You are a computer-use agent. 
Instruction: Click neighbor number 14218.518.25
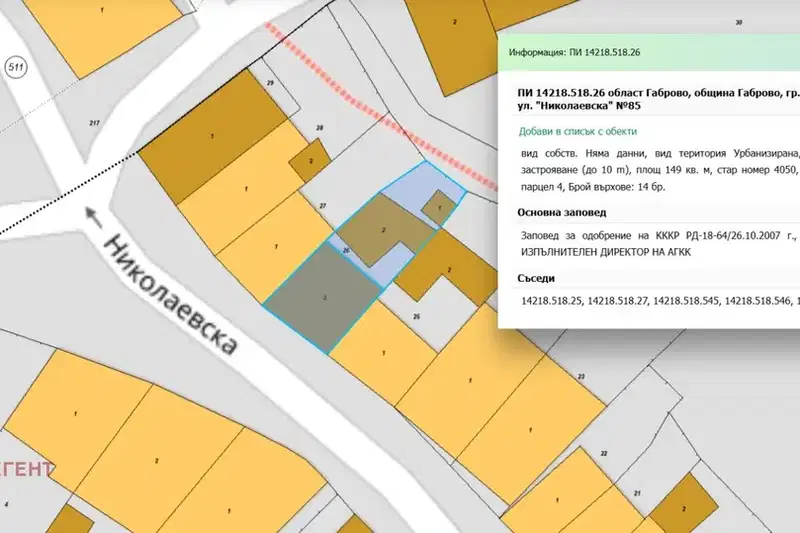click(552, 301)
